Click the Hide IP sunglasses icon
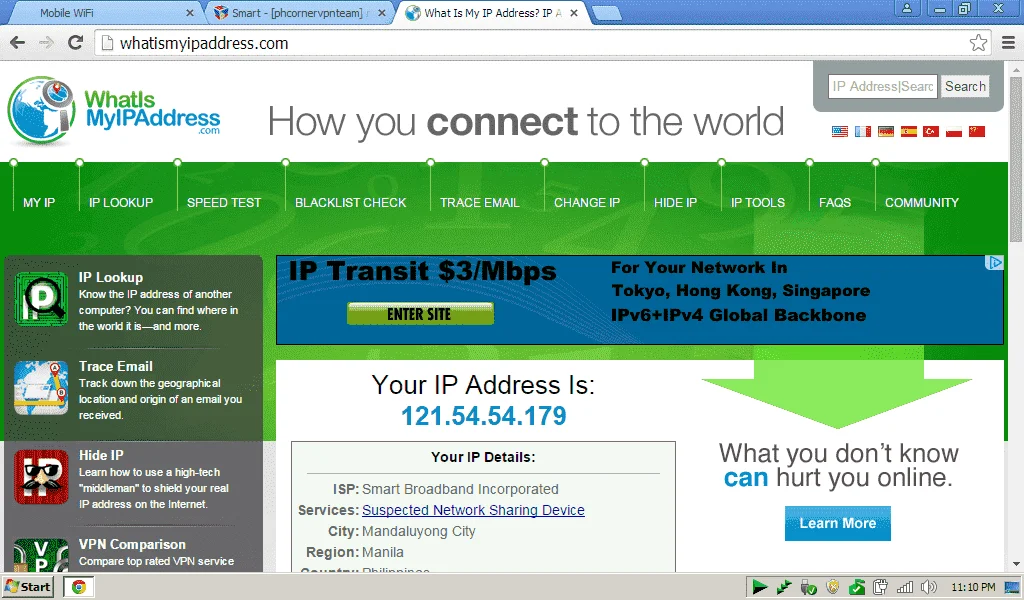The image size is (1024, 600). click(x=41, y=477)
